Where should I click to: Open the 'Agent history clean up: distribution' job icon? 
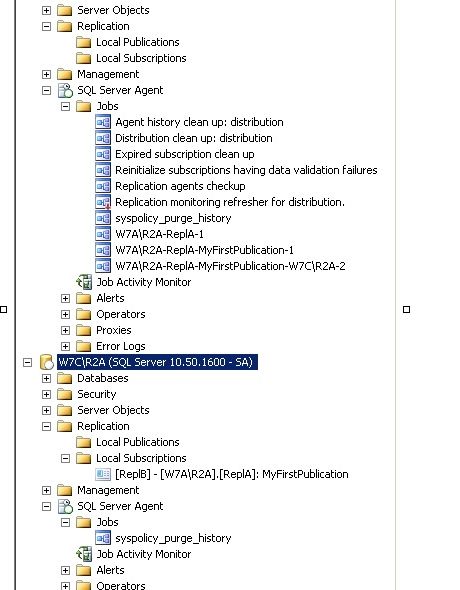[103, 122]
